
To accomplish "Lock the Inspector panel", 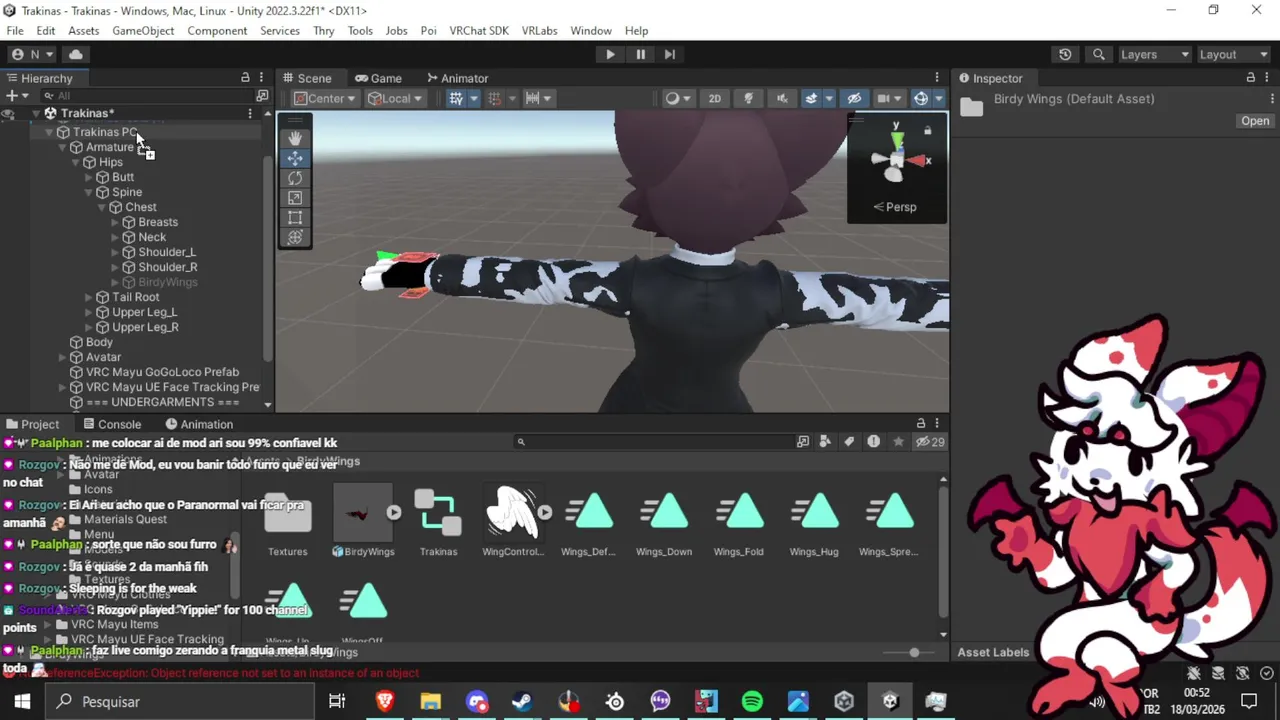I will coord(1250,78).
